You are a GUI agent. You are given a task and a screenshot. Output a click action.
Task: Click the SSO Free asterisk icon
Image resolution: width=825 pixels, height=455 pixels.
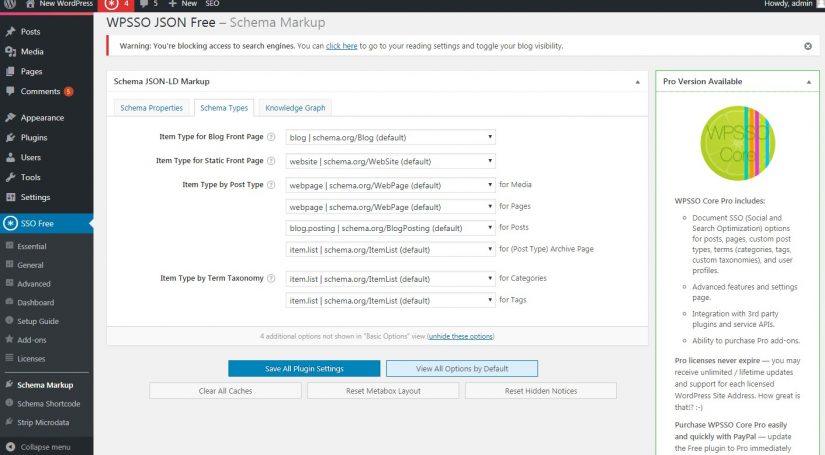click(x=10, y=223)
